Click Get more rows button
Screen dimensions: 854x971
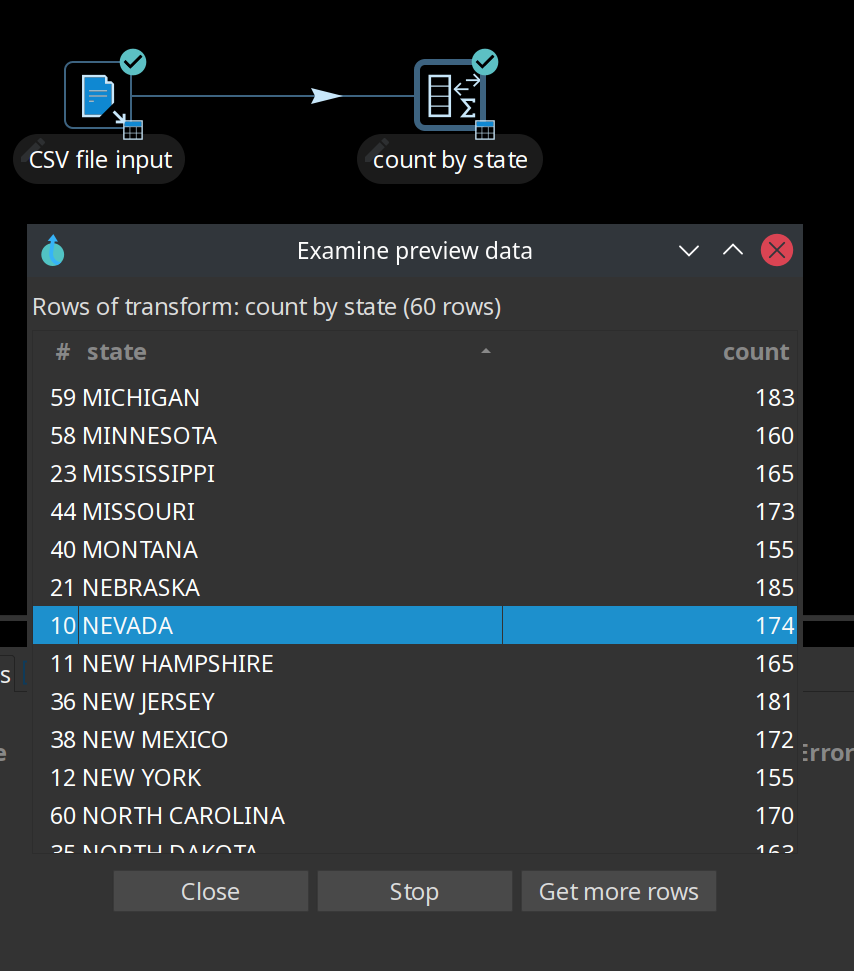tap(618, 891)
